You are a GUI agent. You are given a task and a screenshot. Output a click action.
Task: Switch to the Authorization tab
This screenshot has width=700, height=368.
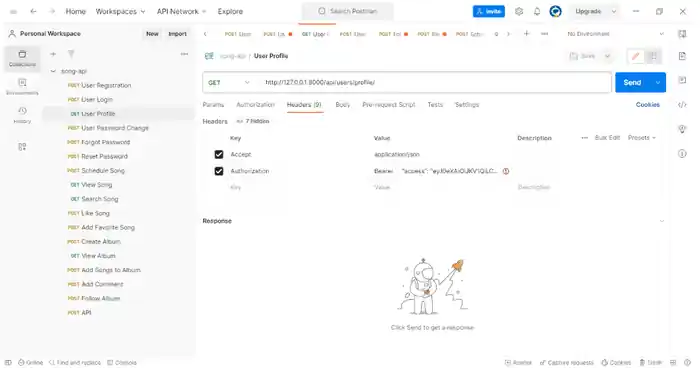pyautogui.click(x=255, y=105)
